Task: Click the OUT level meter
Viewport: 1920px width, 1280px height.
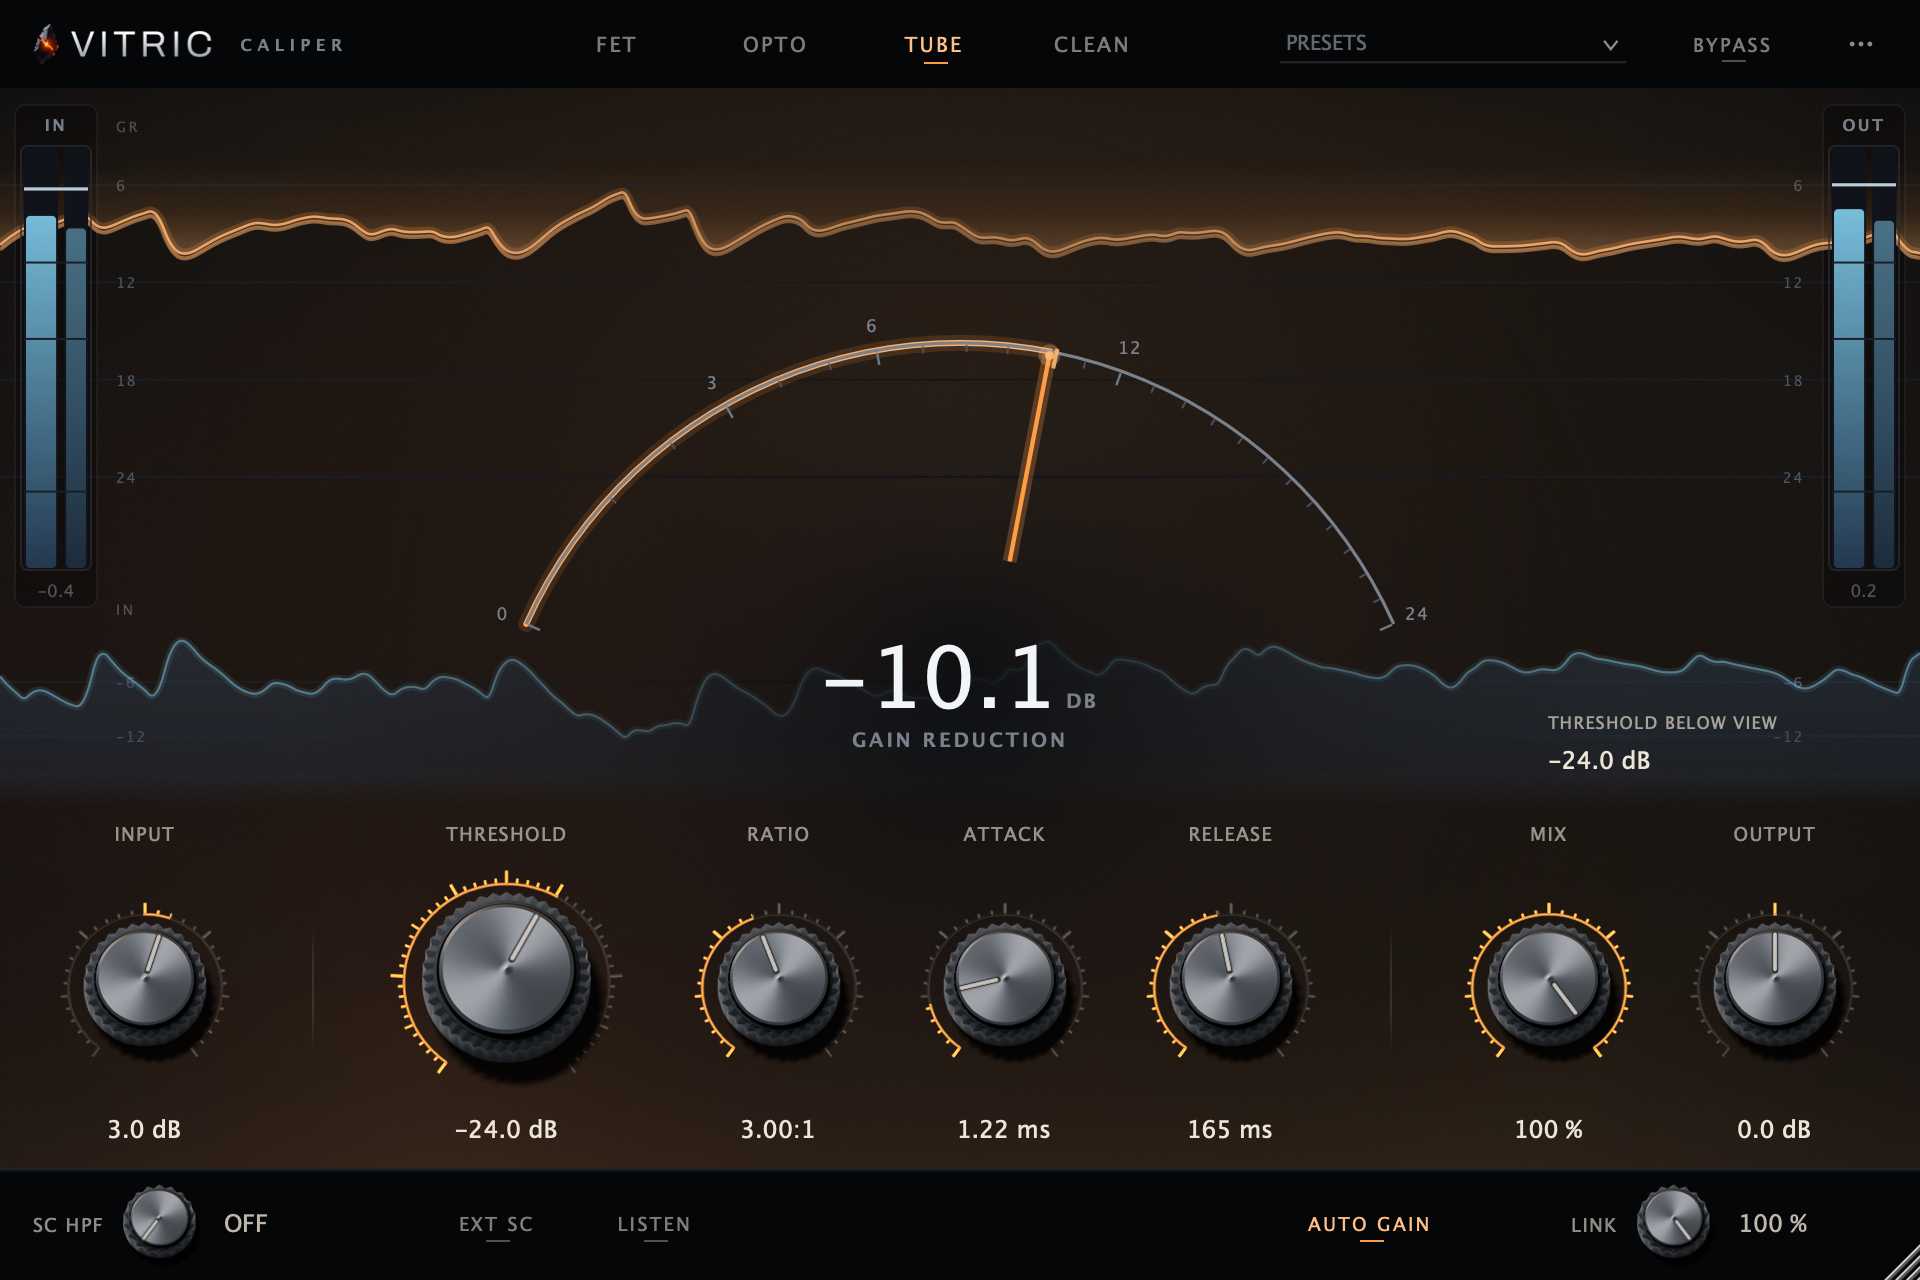Action: [1864, 358]
